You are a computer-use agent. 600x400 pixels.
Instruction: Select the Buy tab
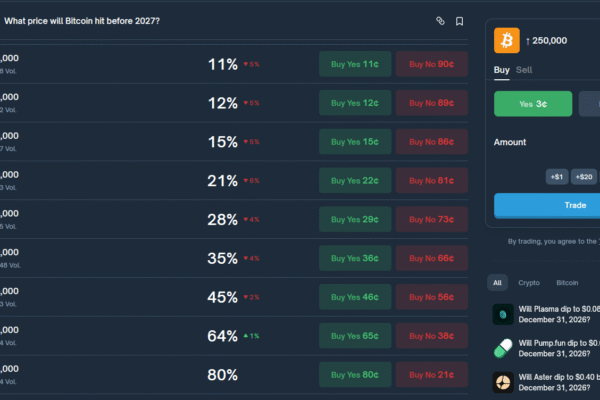pos(502,70)
